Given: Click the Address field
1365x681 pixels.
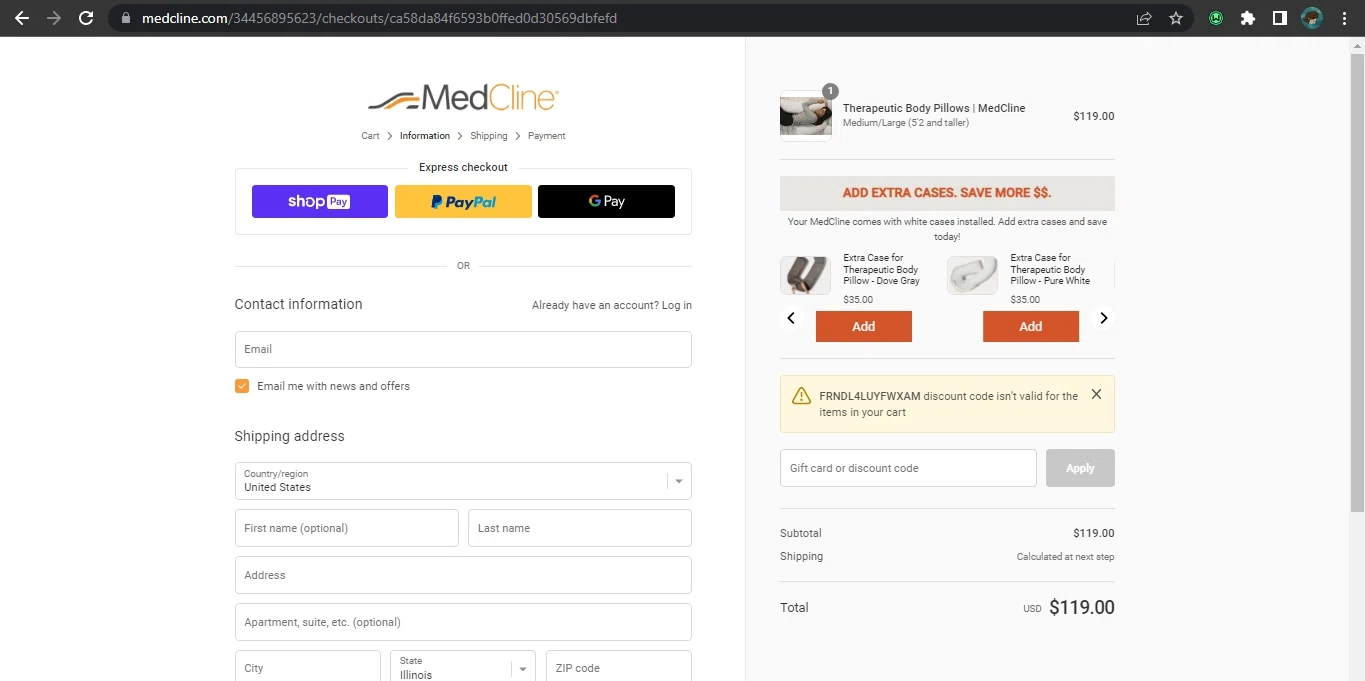Looking at the screenshot, I should point(463,575).
